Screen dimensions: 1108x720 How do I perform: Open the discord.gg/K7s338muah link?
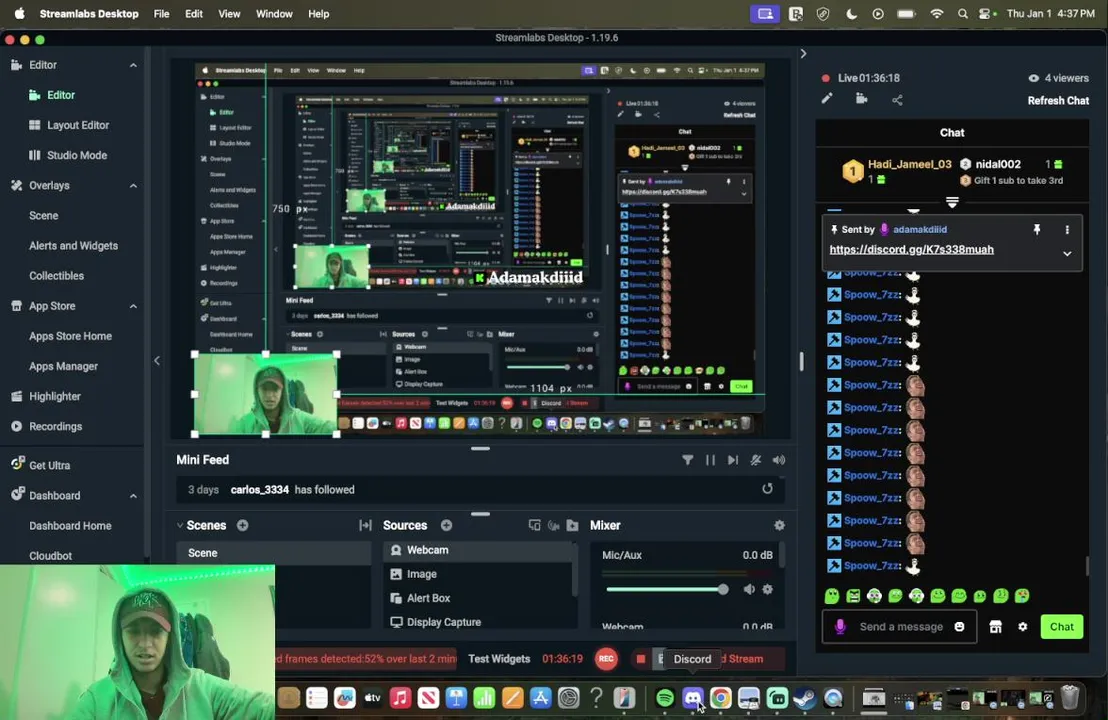click(x=912, y=249)
